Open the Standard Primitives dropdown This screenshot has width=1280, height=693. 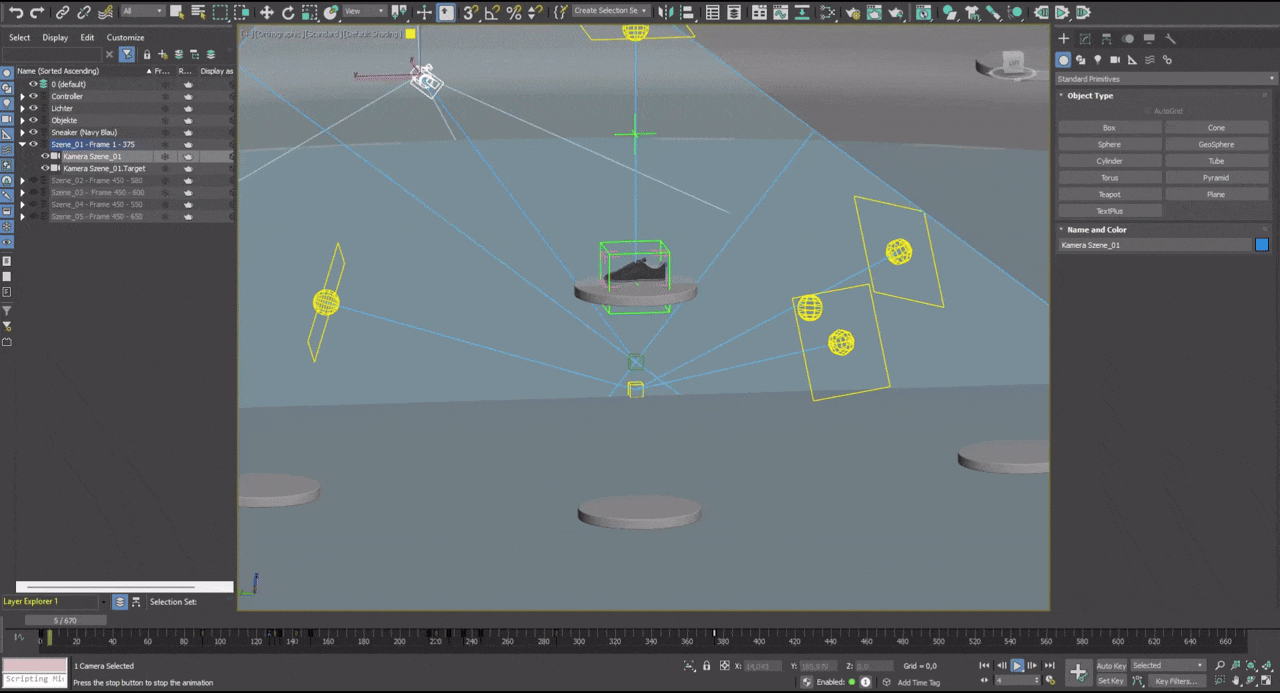(x=1165, y=78)
